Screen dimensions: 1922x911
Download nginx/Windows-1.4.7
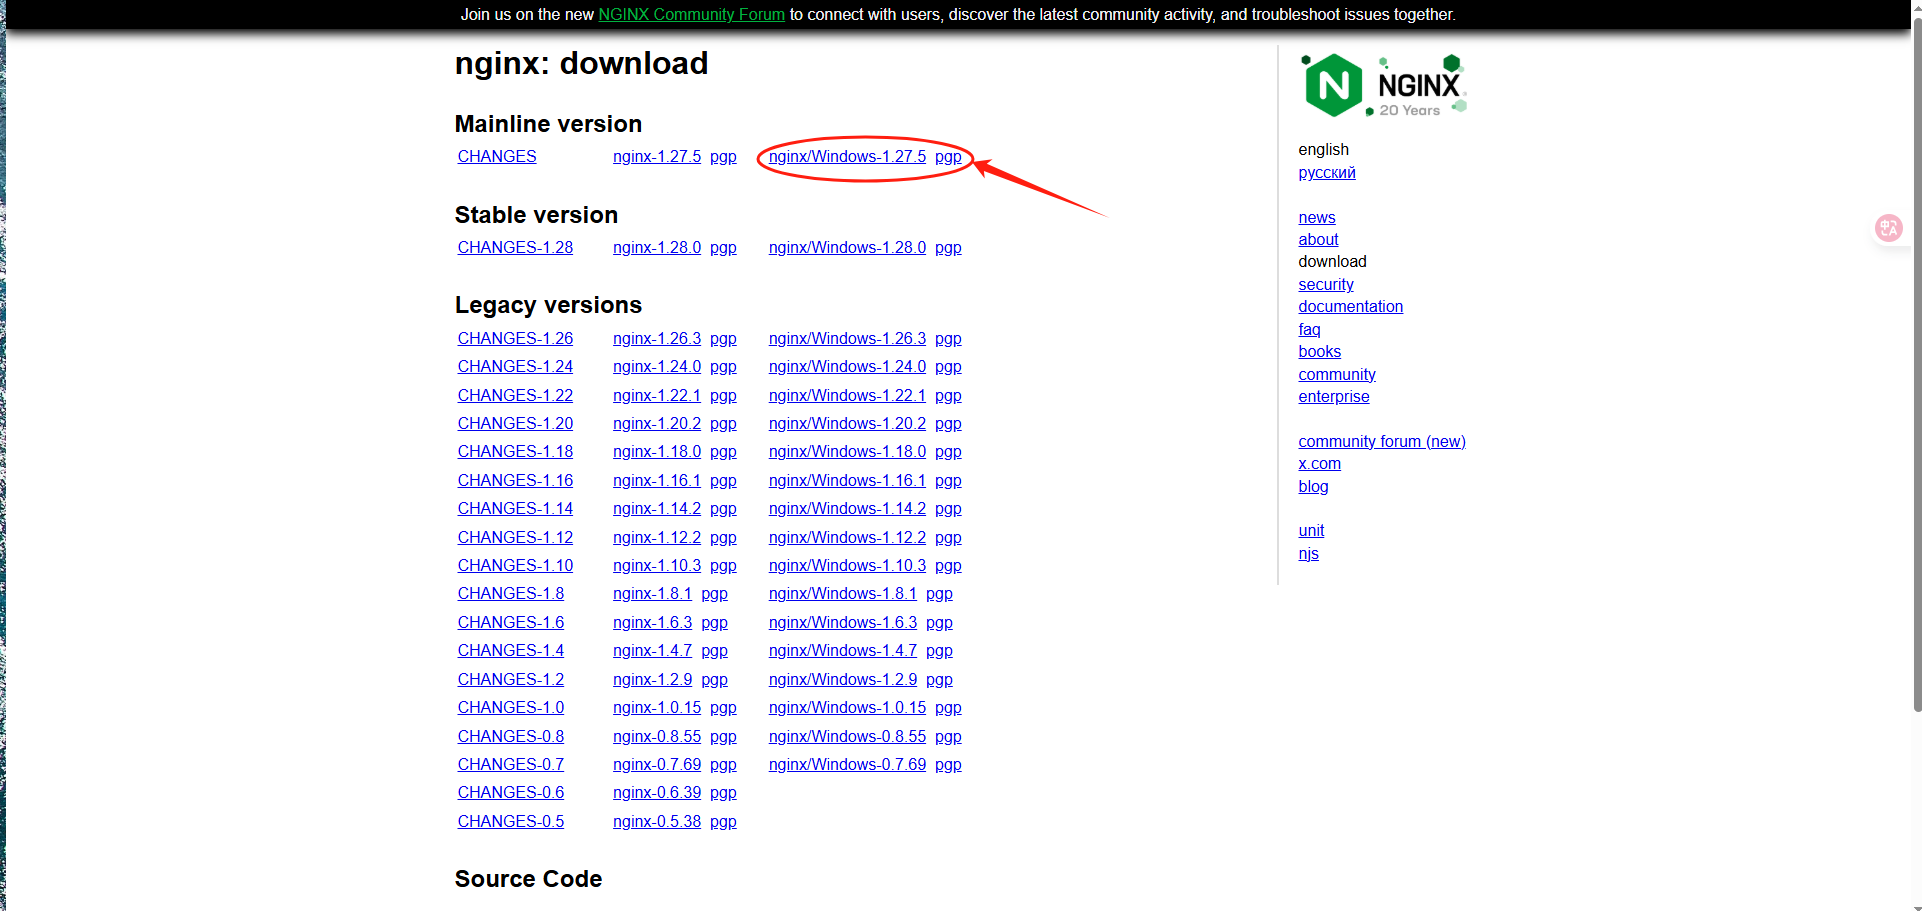843,651
